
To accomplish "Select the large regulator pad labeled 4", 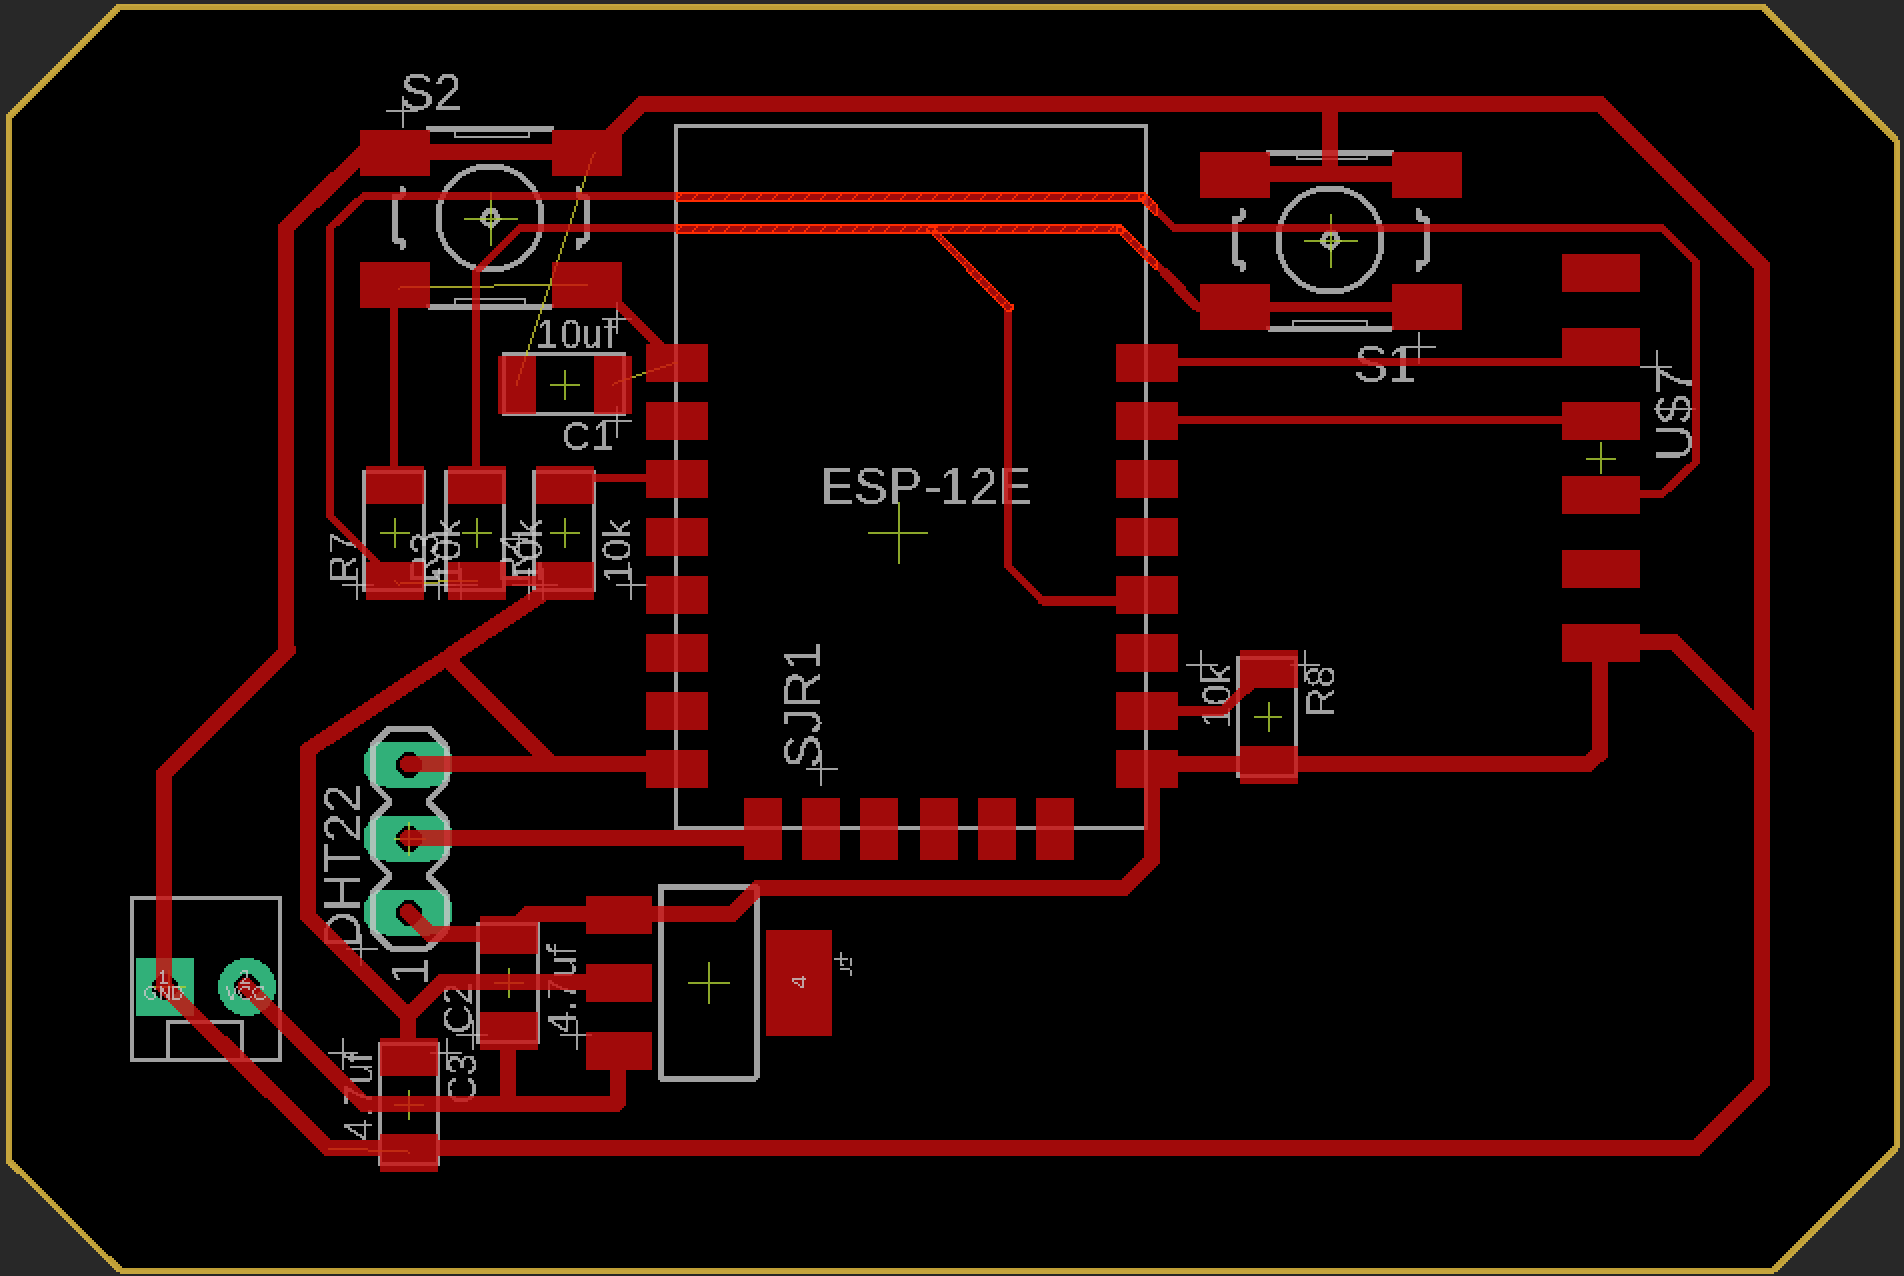I will click(798, 983).
